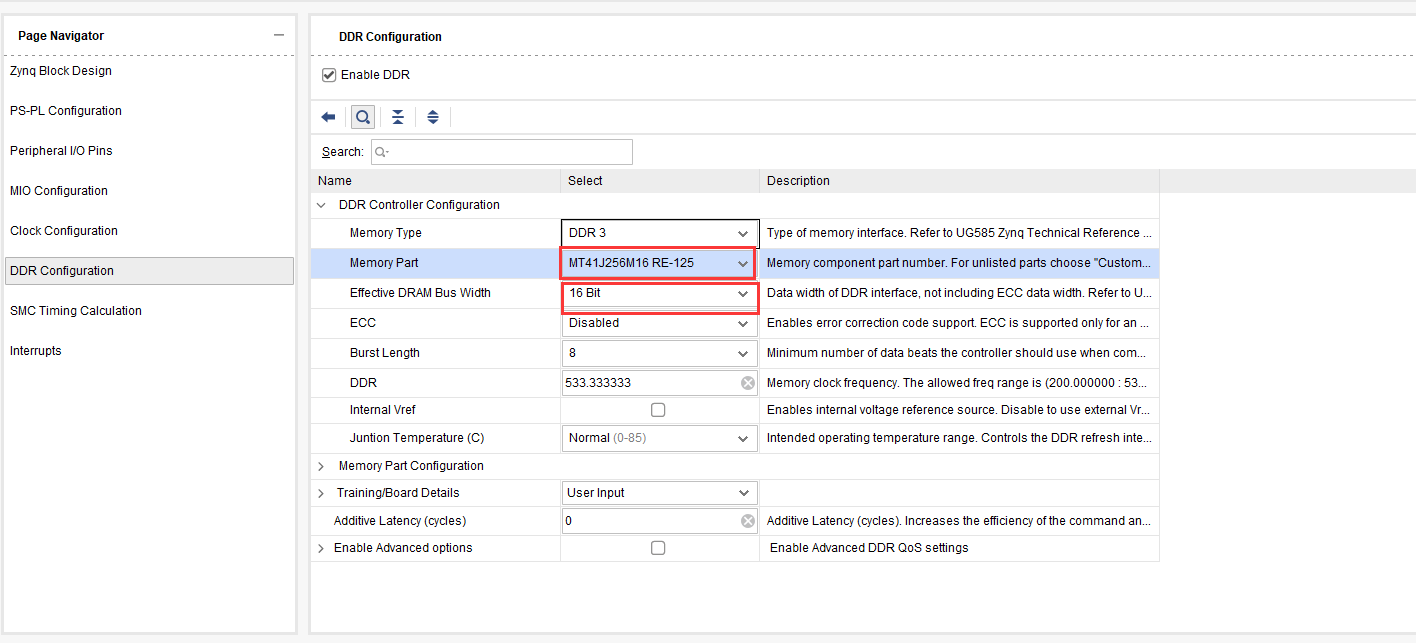Open the Junction Temperature dropdown
1416x643 pixels.
659,438
